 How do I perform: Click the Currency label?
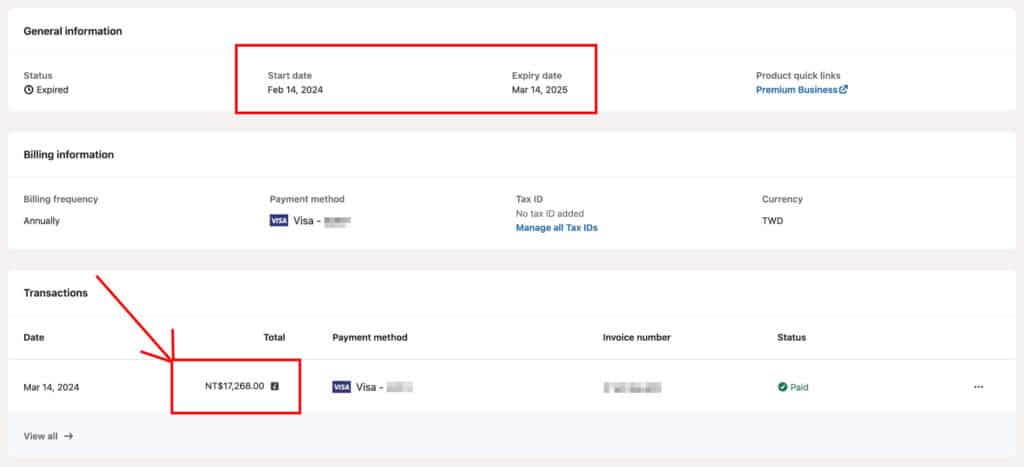pos(782,199)
